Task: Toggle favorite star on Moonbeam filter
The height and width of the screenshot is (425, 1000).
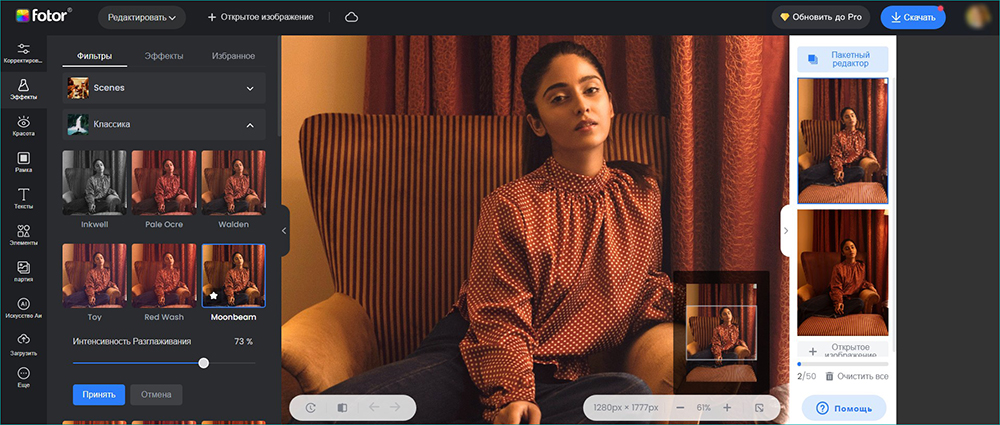Action: coord(213,296)
